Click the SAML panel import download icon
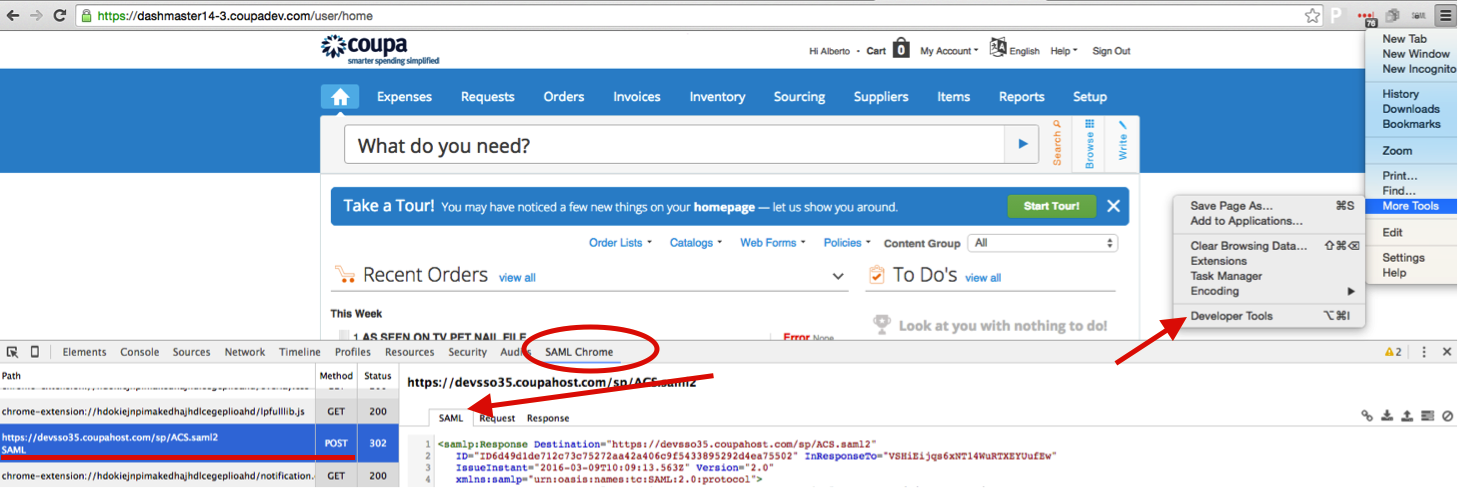This screenshot has width=1458, height=488. click(x=1387, y=416)
